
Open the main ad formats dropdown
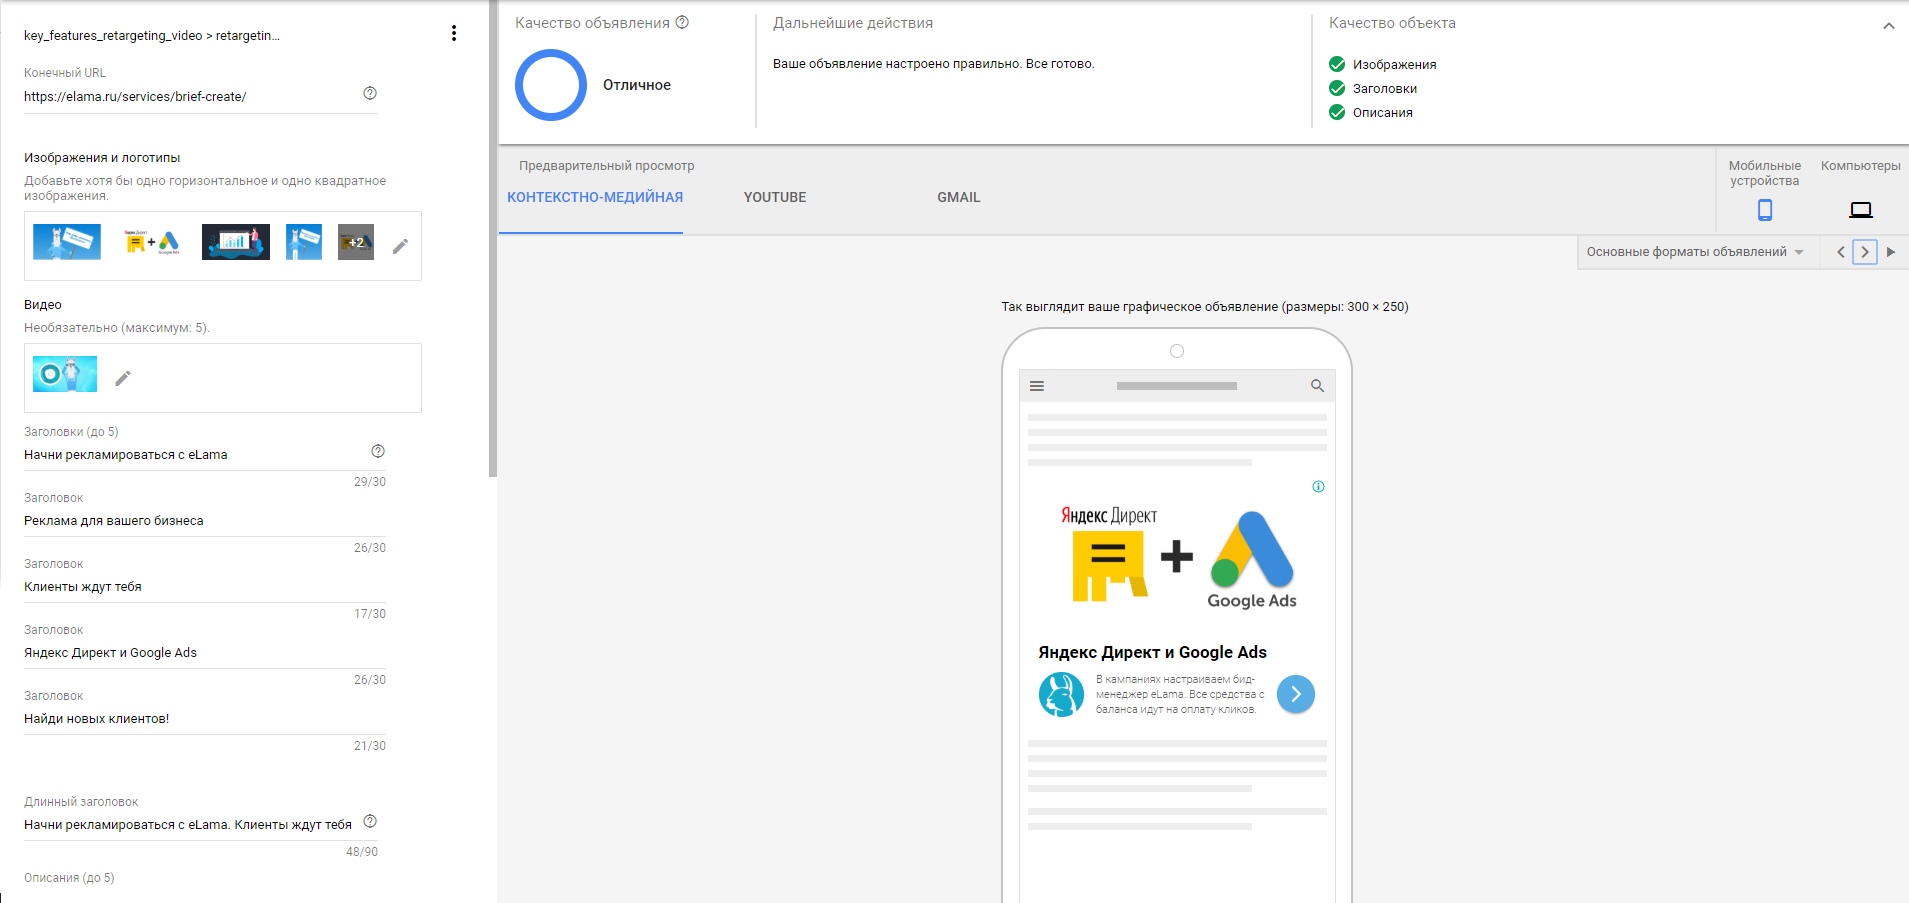click(x=1695, y=252)
